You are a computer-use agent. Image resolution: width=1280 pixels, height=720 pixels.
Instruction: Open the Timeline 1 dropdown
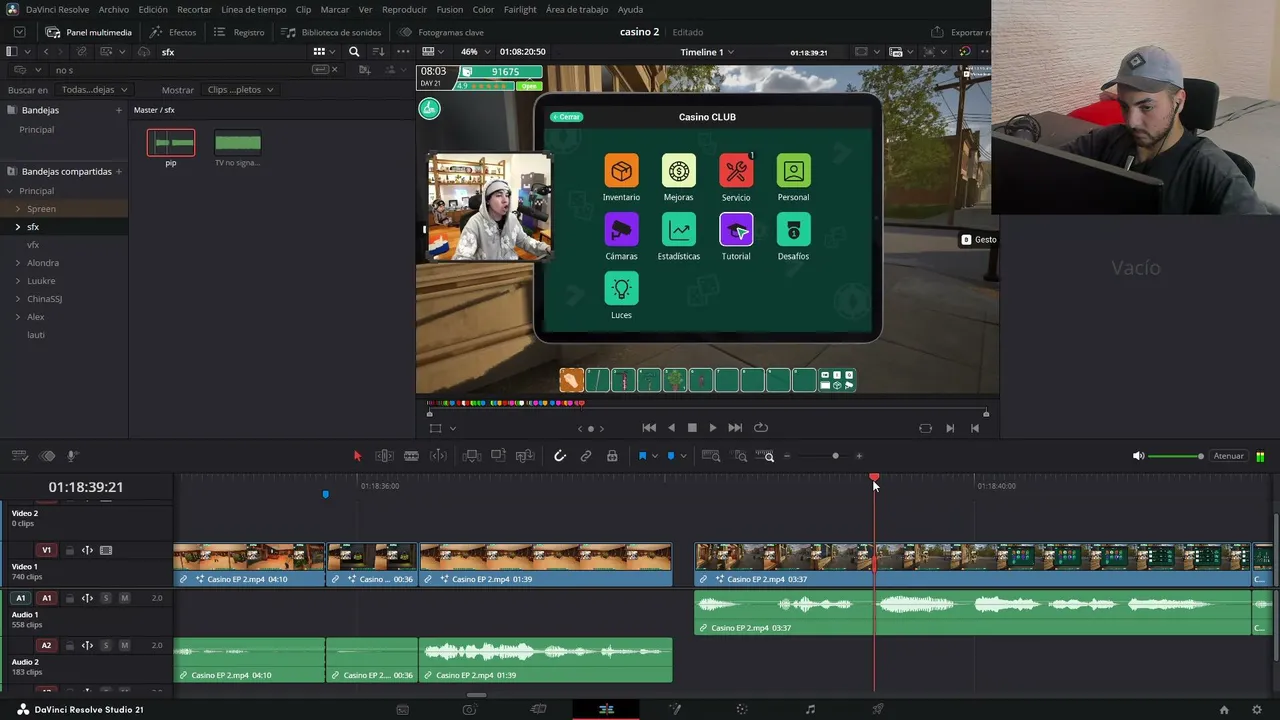(x=707, y=52)
